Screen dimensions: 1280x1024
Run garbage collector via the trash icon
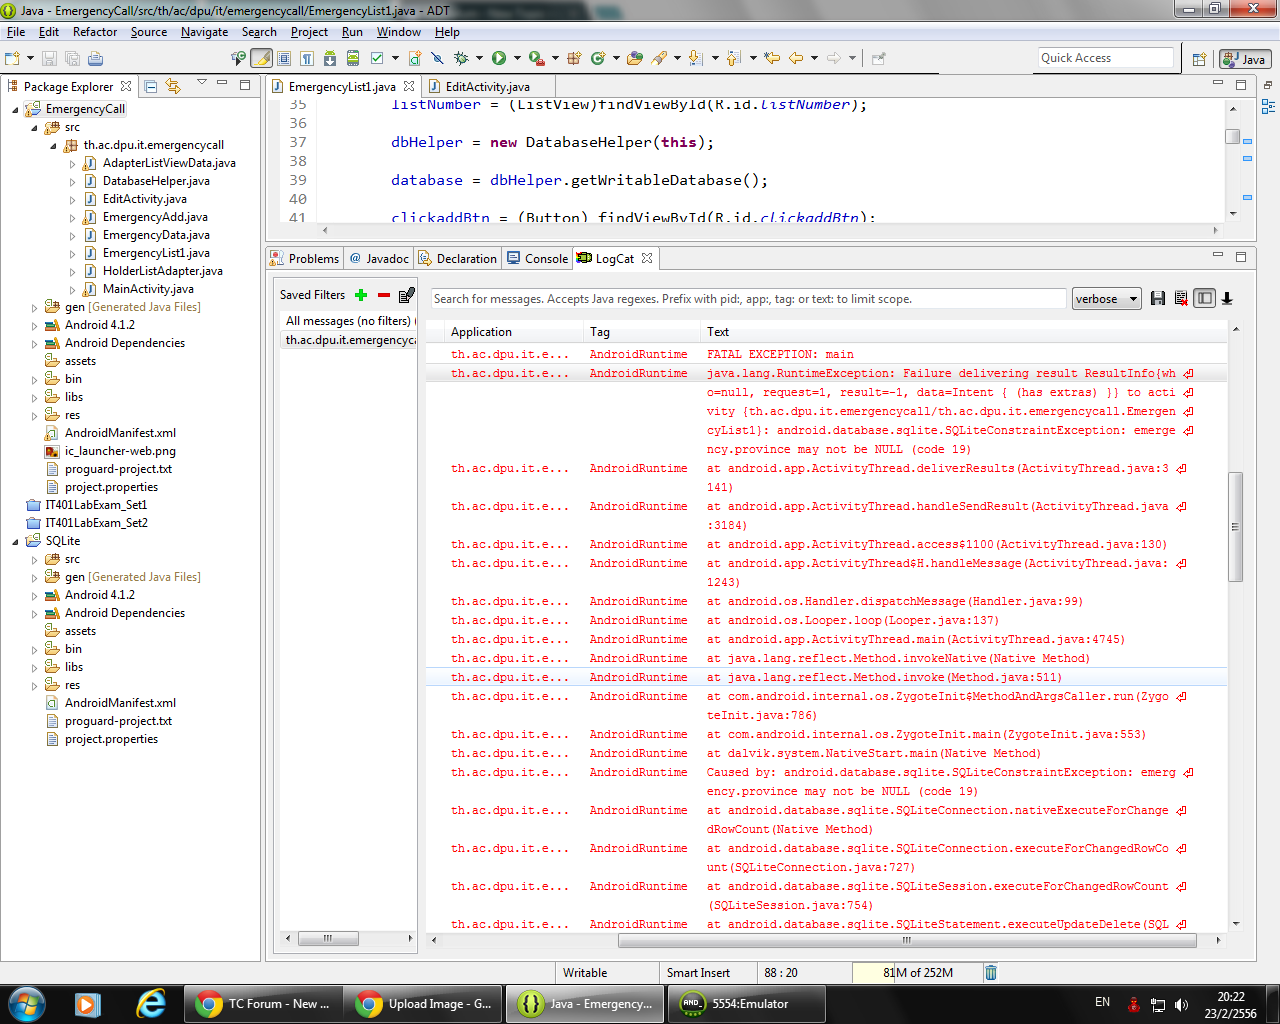[x=990, y=972]
